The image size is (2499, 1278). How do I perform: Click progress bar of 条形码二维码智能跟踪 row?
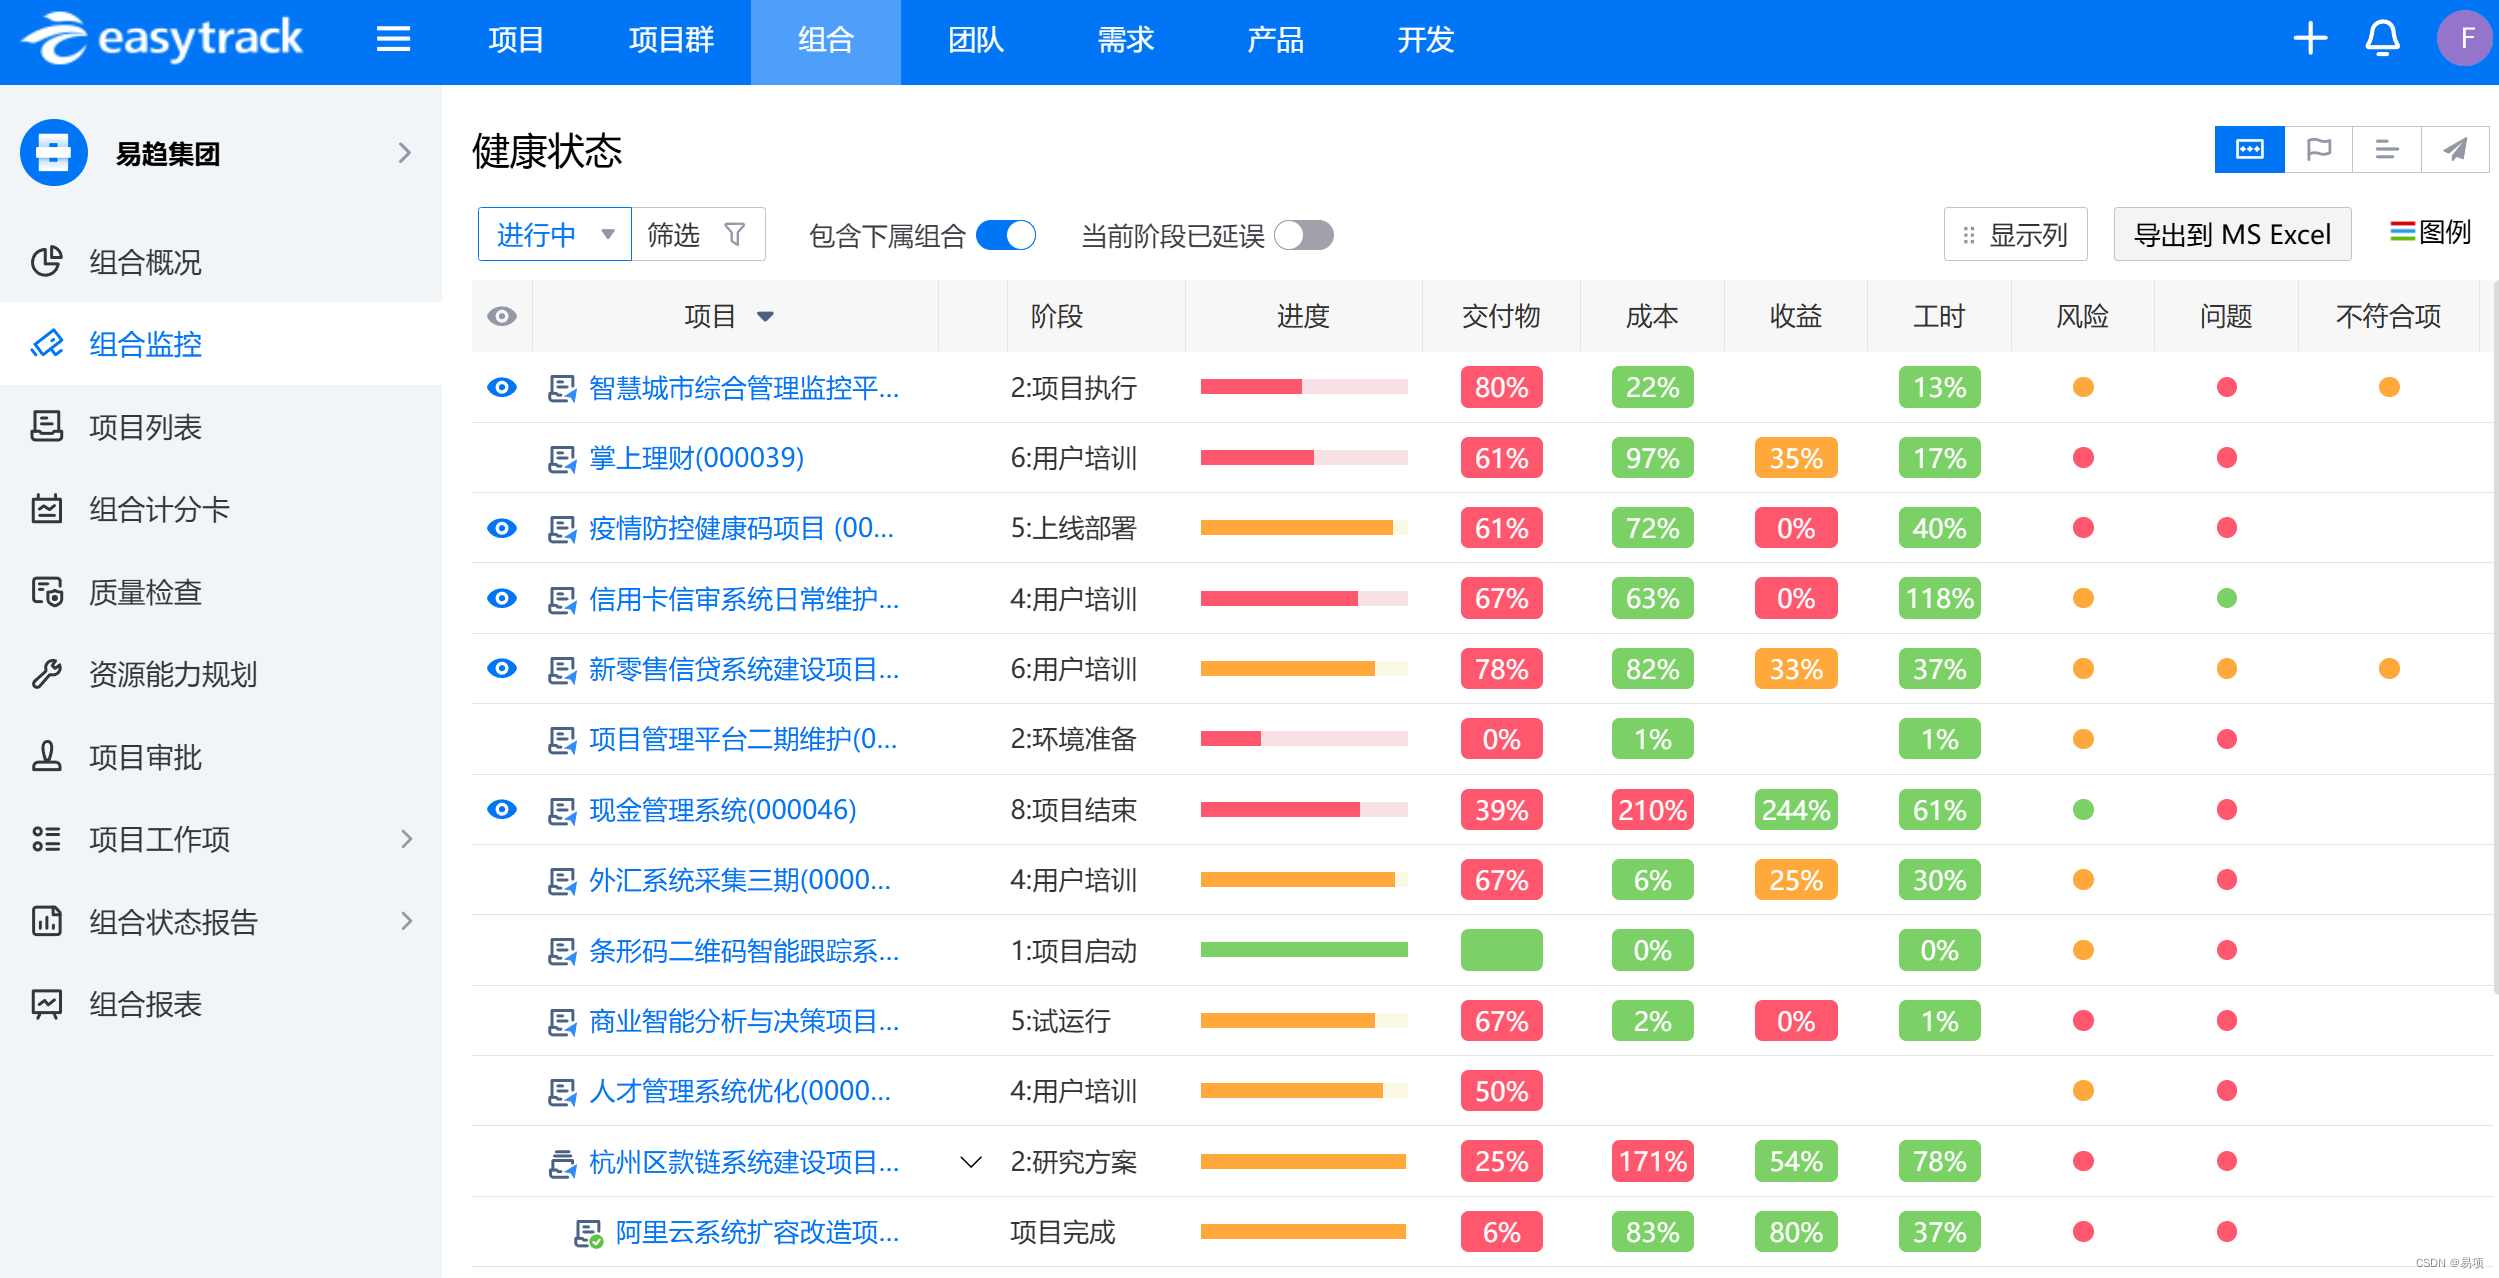point(1303,950)
